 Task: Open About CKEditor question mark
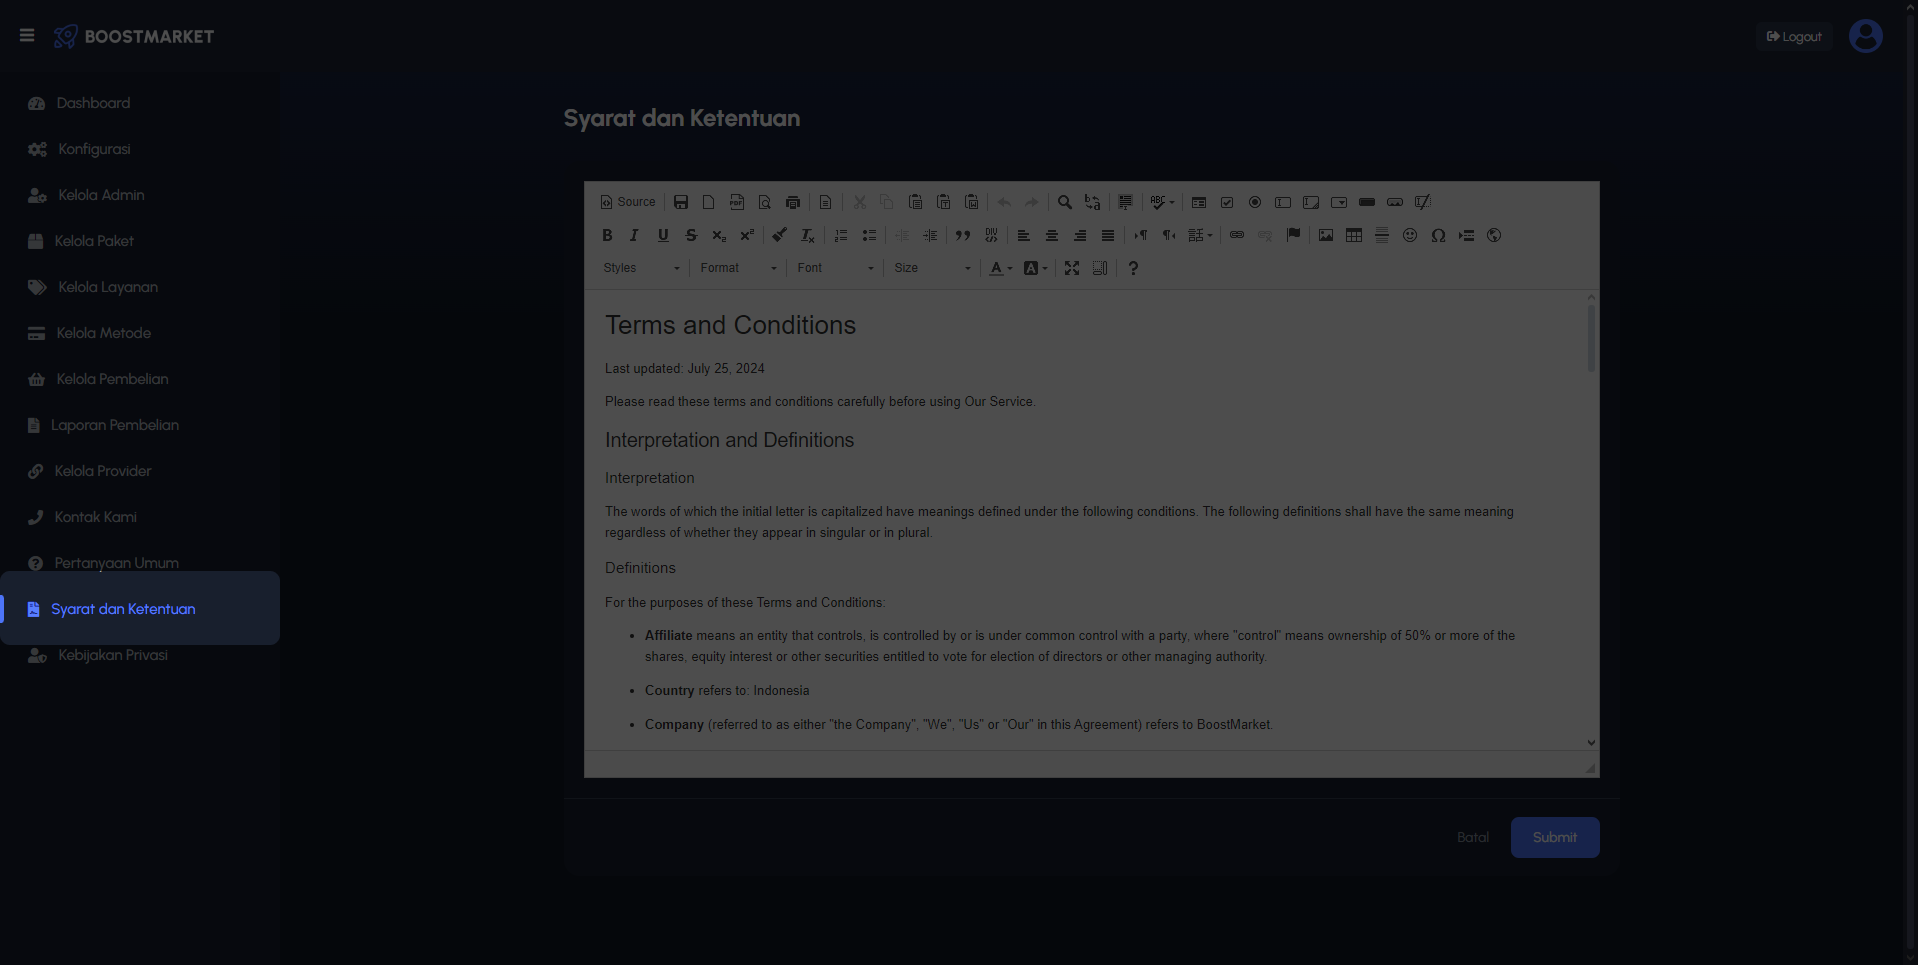(1133, 268)
